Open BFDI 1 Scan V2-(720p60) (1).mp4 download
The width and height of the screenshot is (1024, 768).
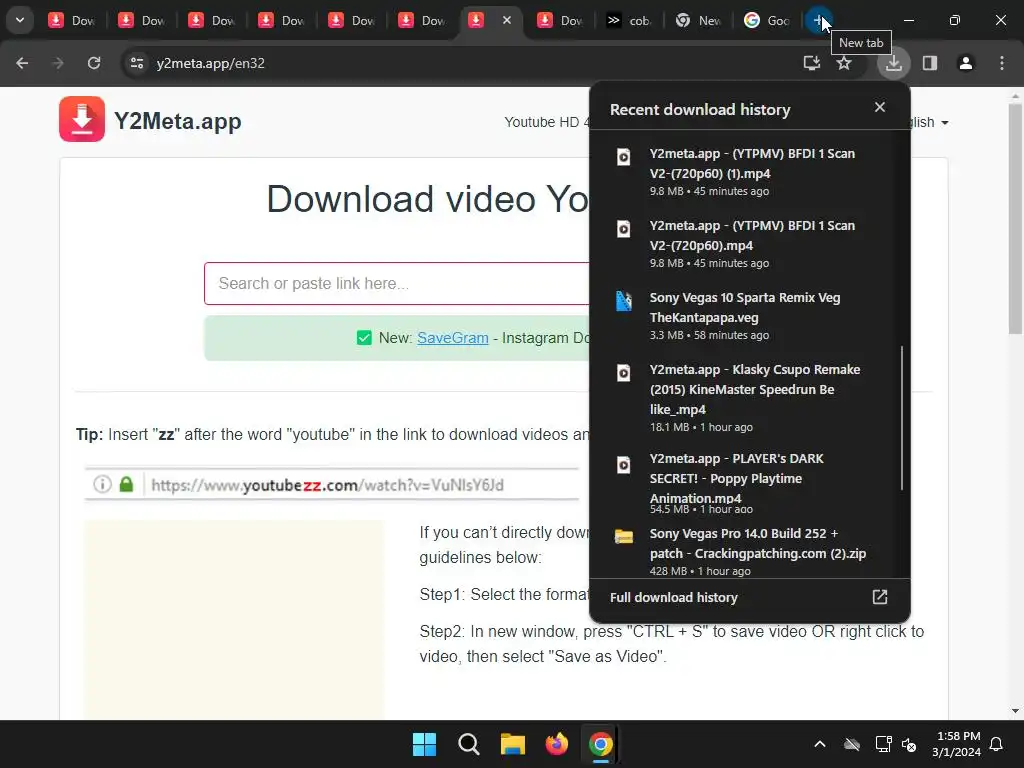pos(749,172)
